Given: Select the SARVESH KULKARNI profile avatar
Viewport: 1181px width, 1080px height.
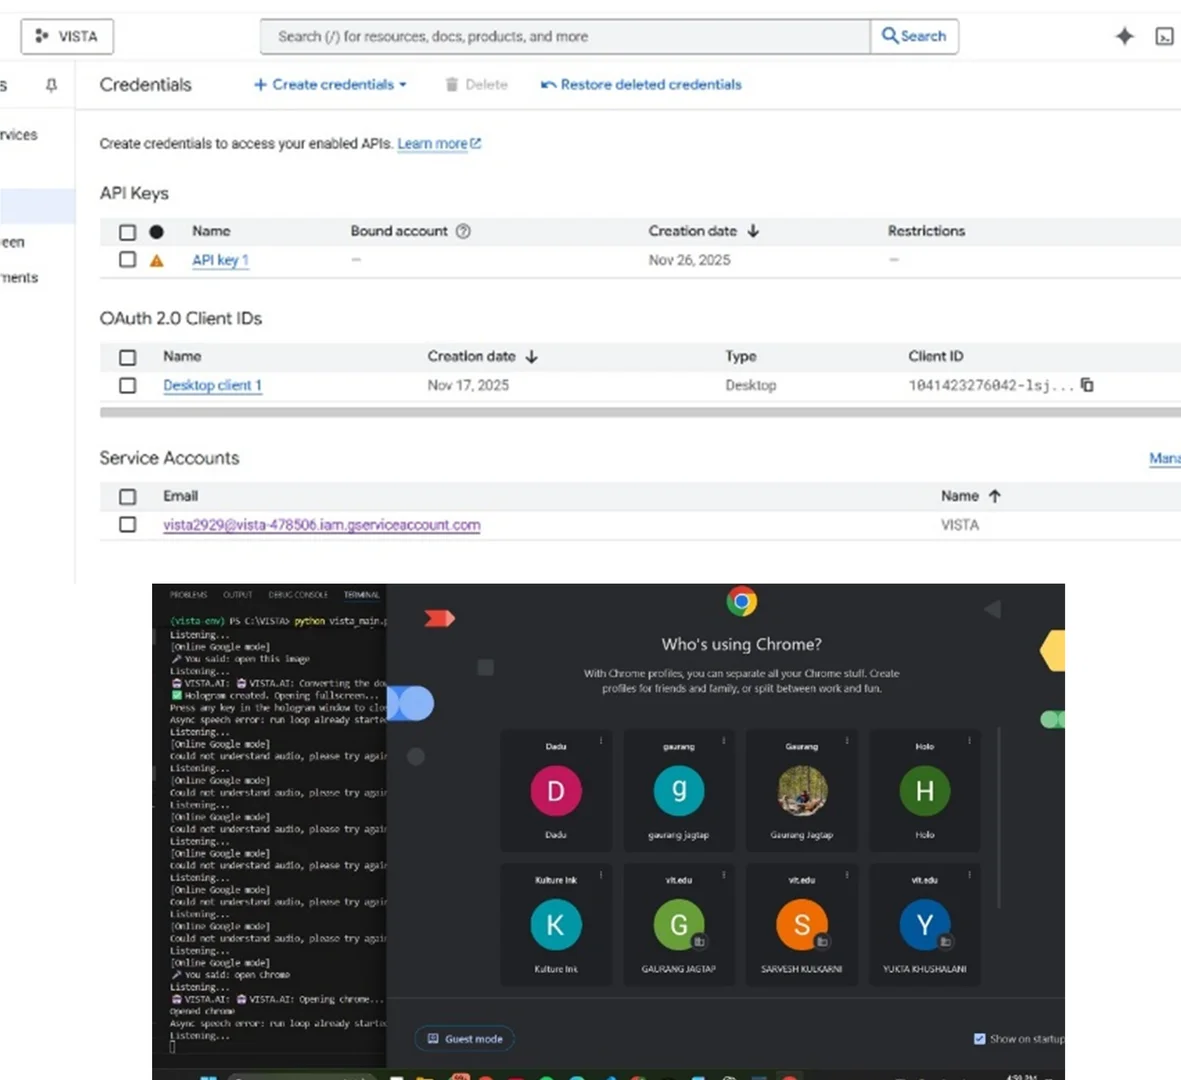Looking at the screenshot, I should (802, 924).
